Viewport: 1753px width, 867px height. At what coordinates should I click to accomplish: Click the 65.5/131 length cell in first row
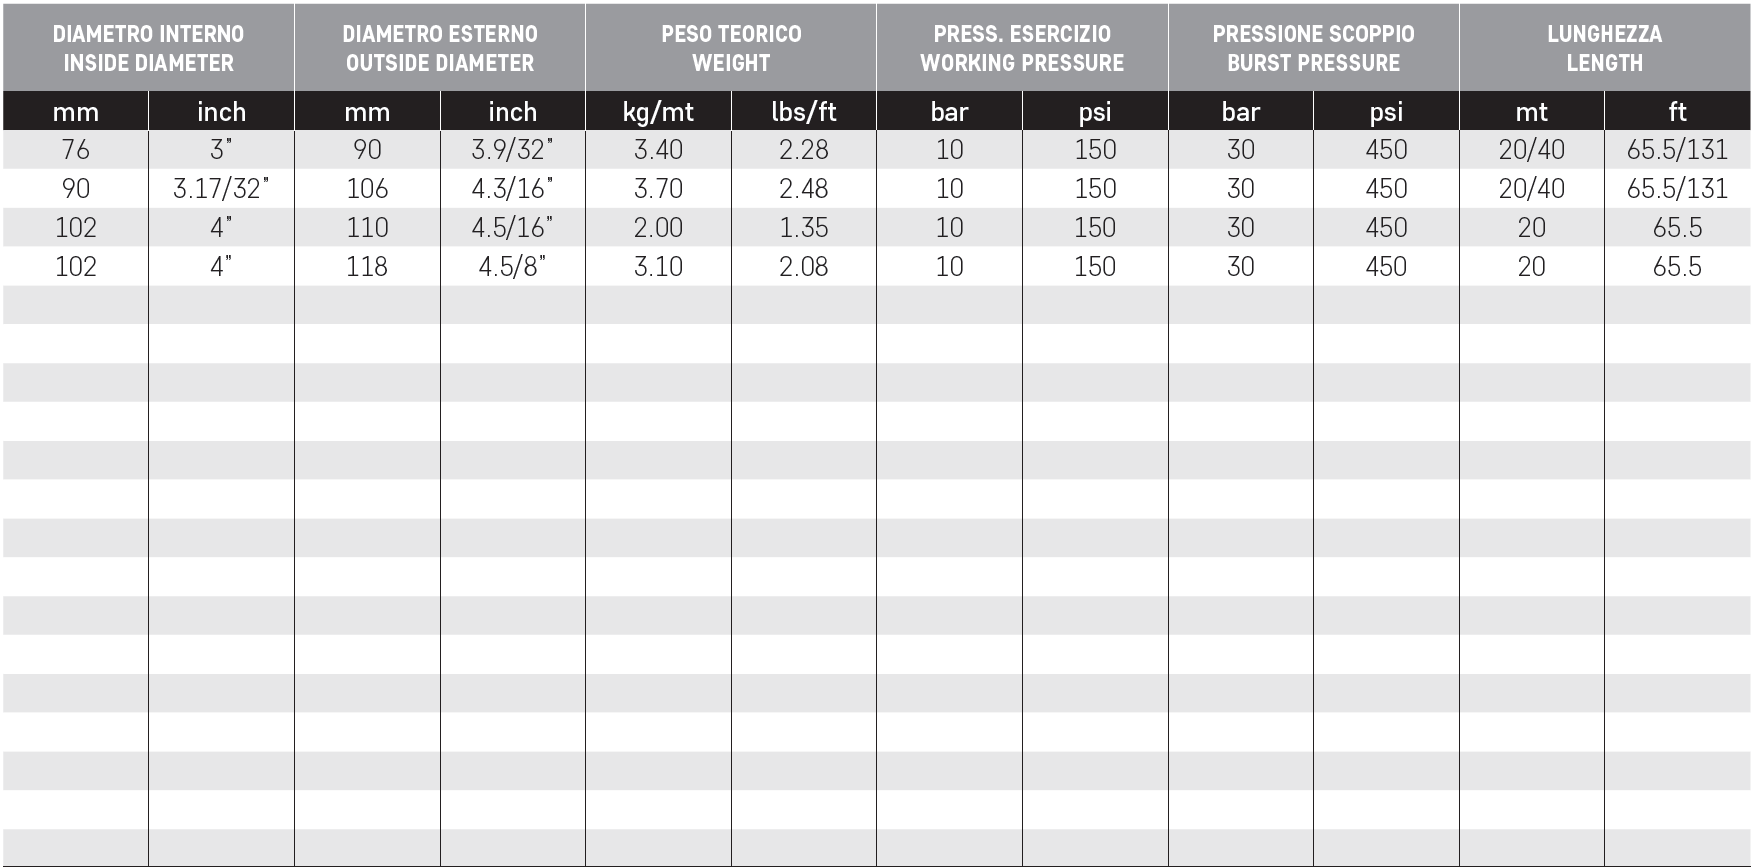[x=1677, y=150]
